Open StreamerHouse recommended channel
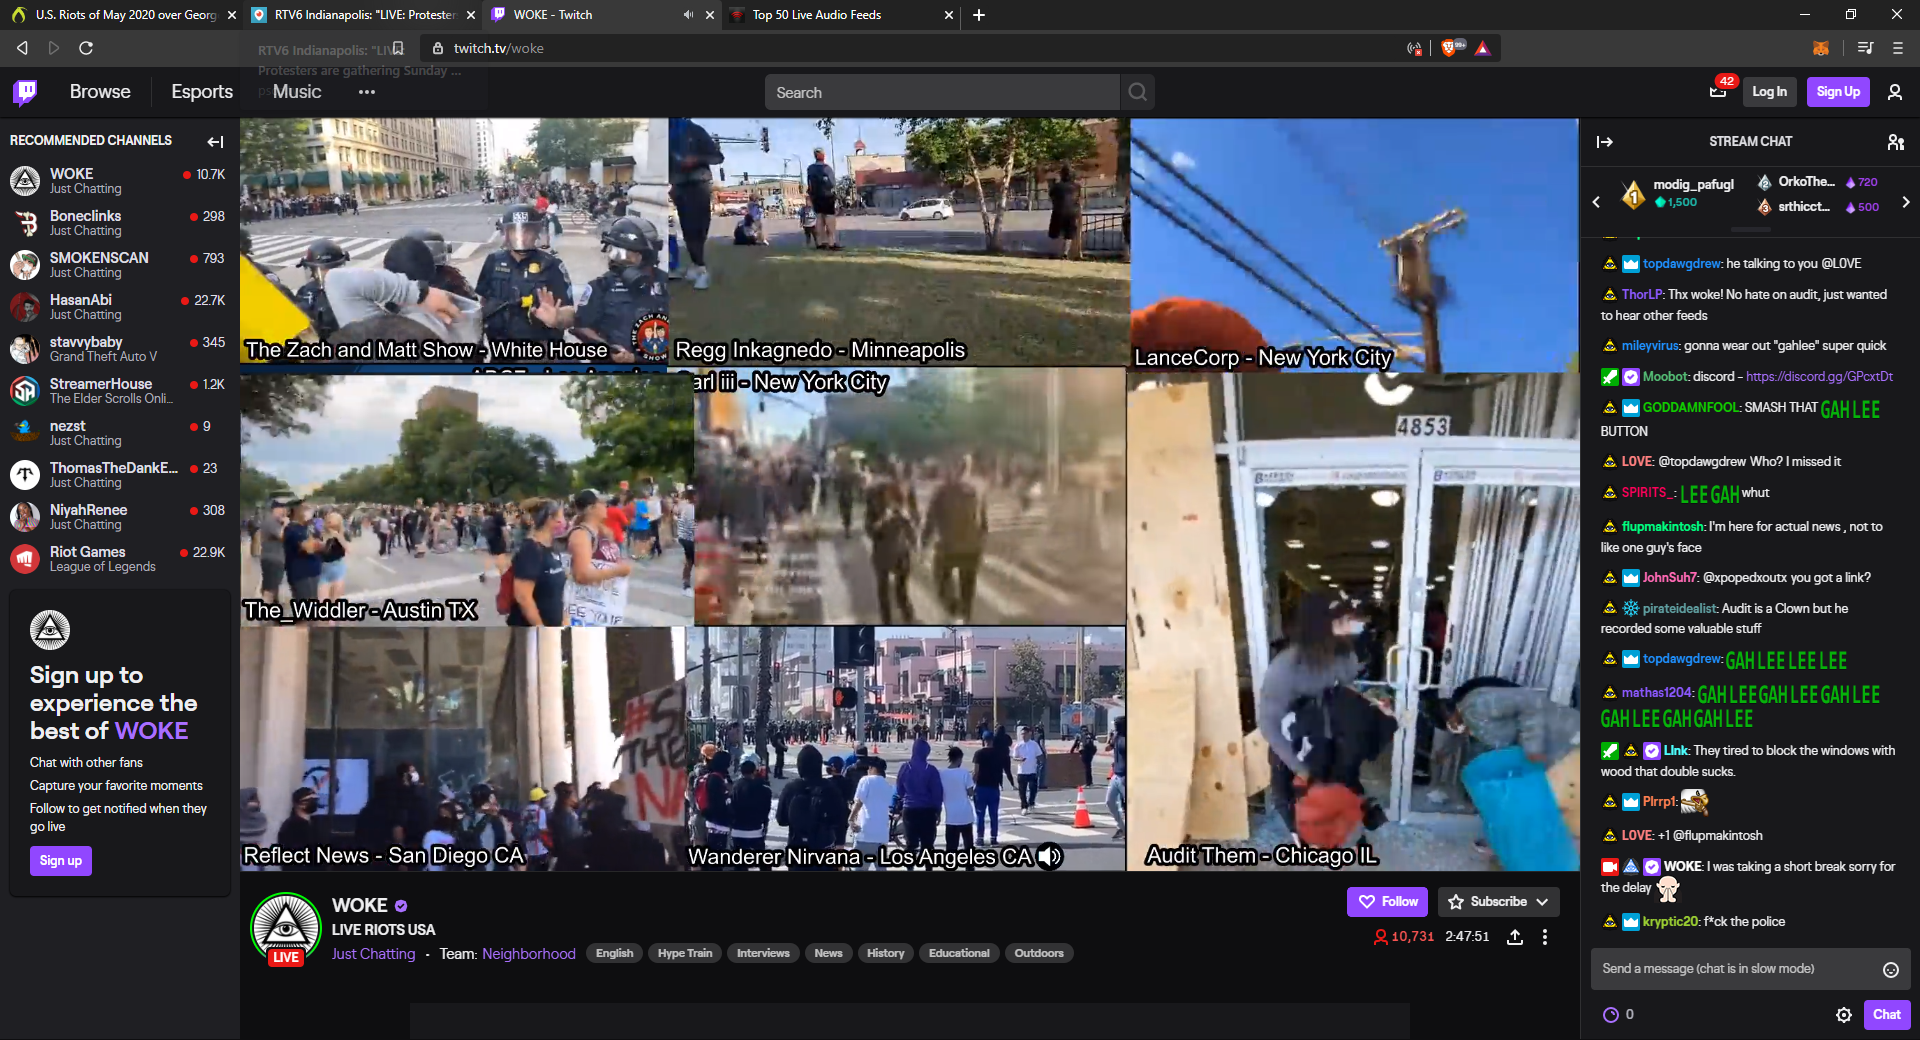The width and height of the screenshot is (1920, 1040). pos(119,391)
